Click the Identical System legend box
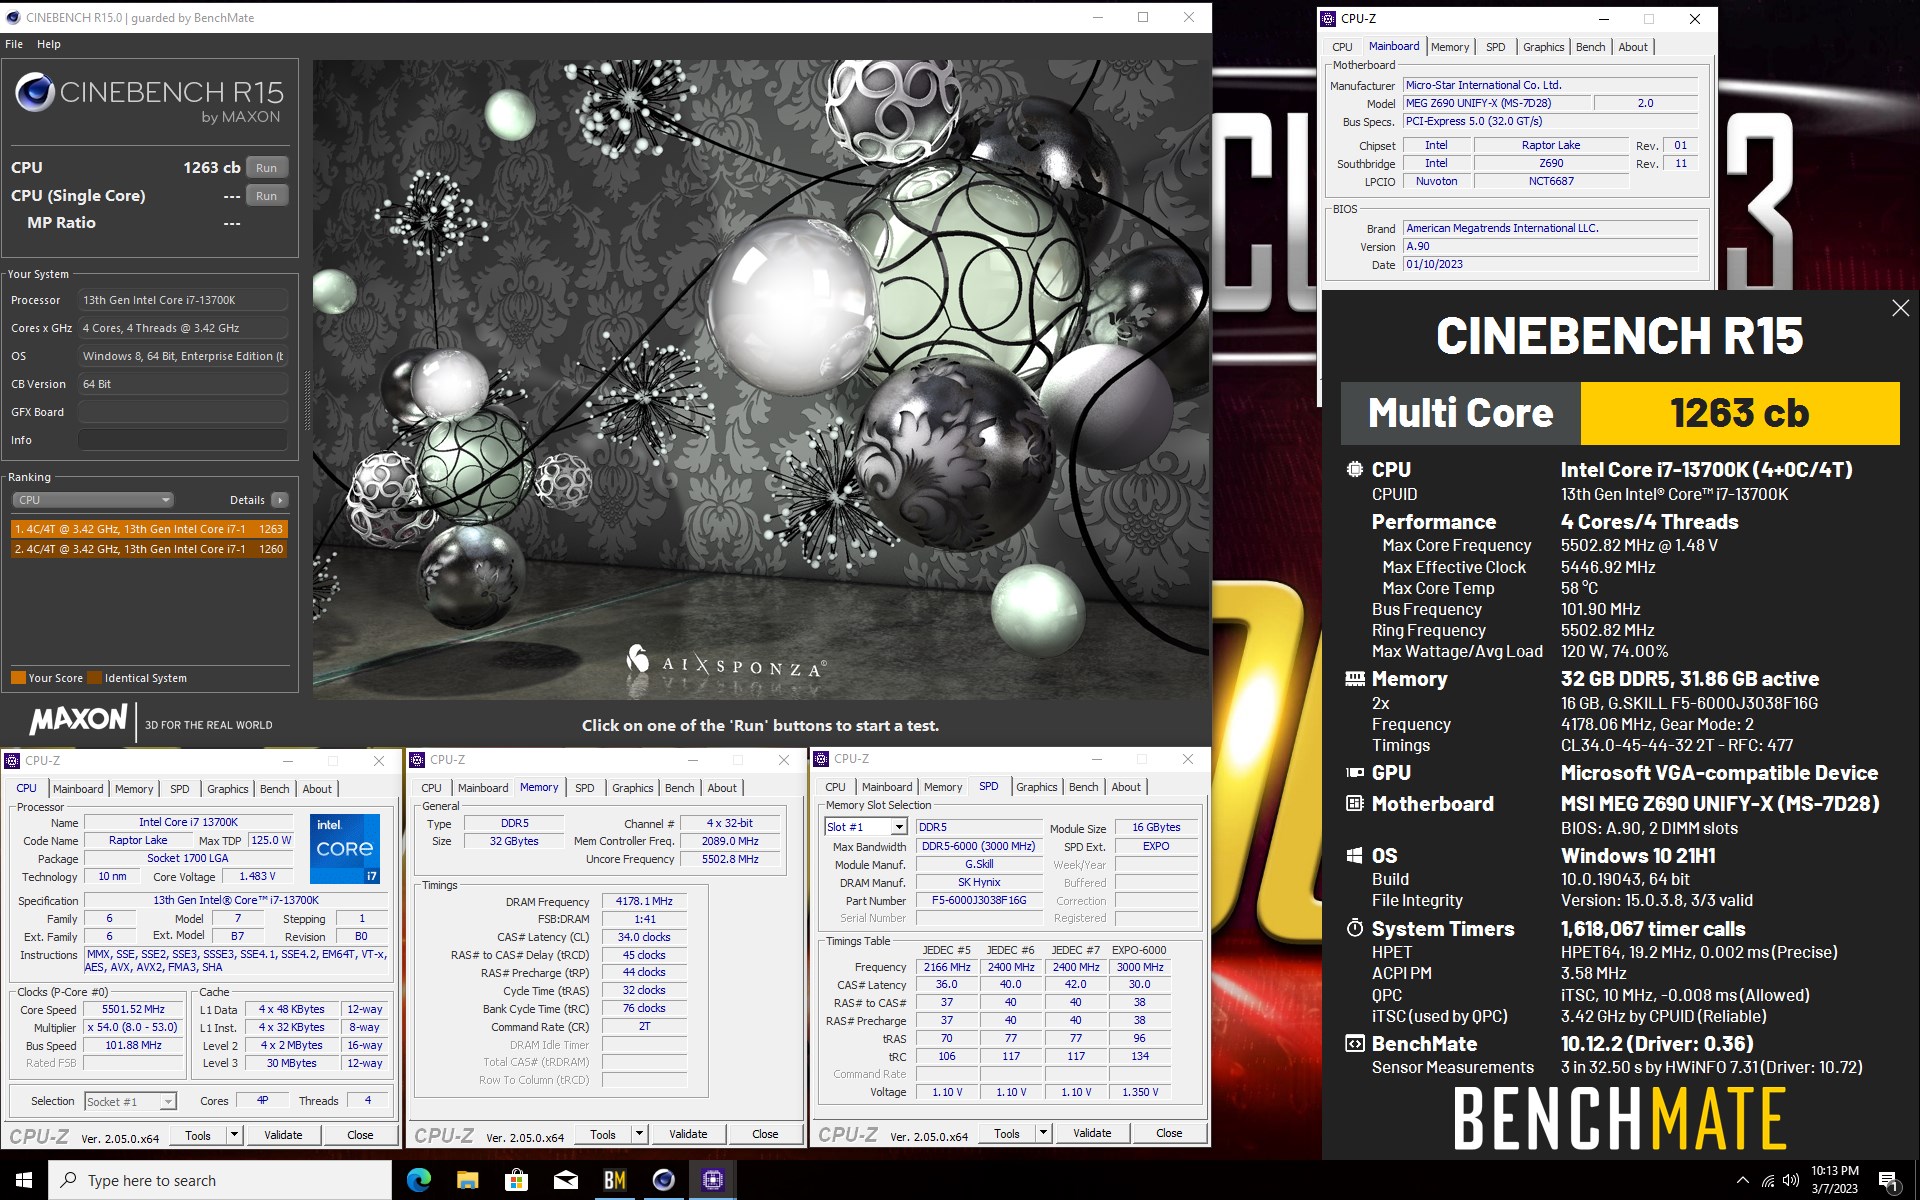Screen dimensions: 1920x1200 point(94,678)
